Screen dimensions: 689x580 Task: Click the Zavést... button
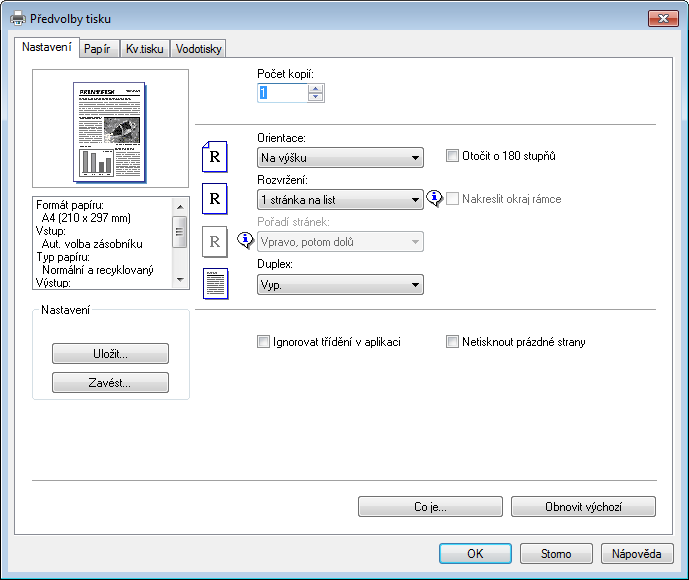[110, 383]
